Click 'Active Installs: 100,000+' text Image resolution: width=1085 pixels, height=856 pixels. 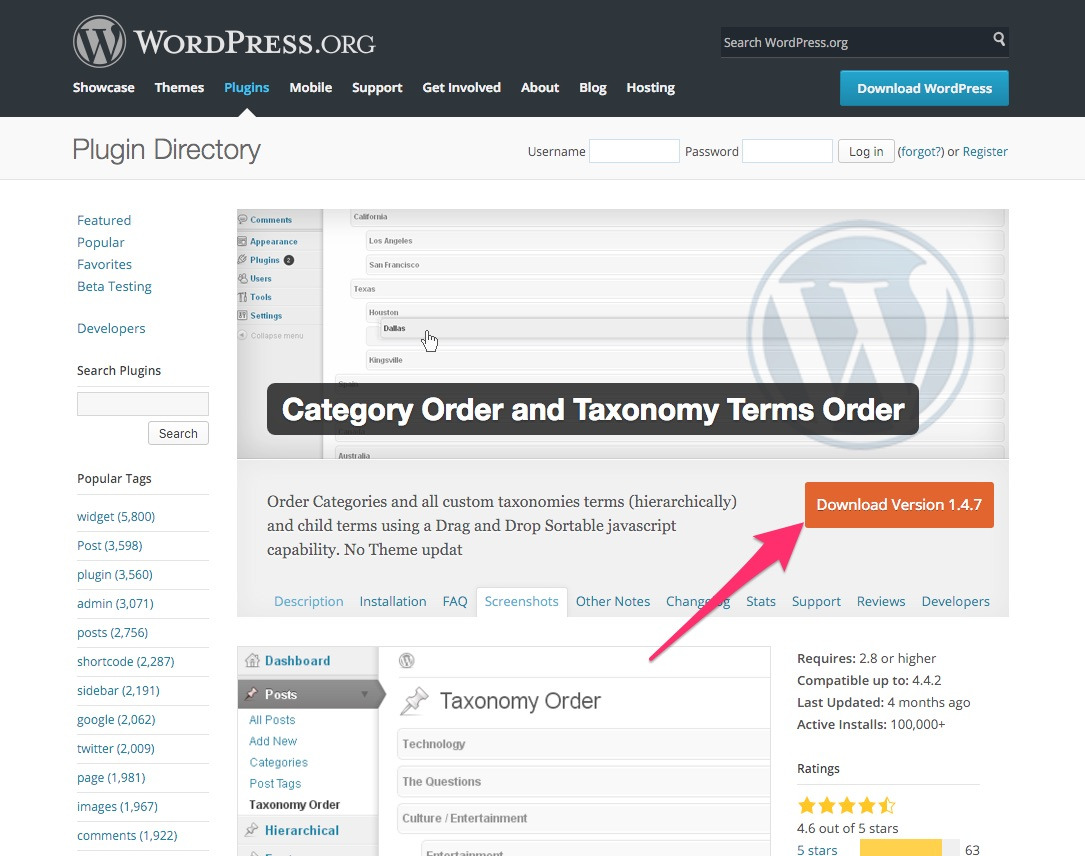pyautogui.click(x=871, y=724)
